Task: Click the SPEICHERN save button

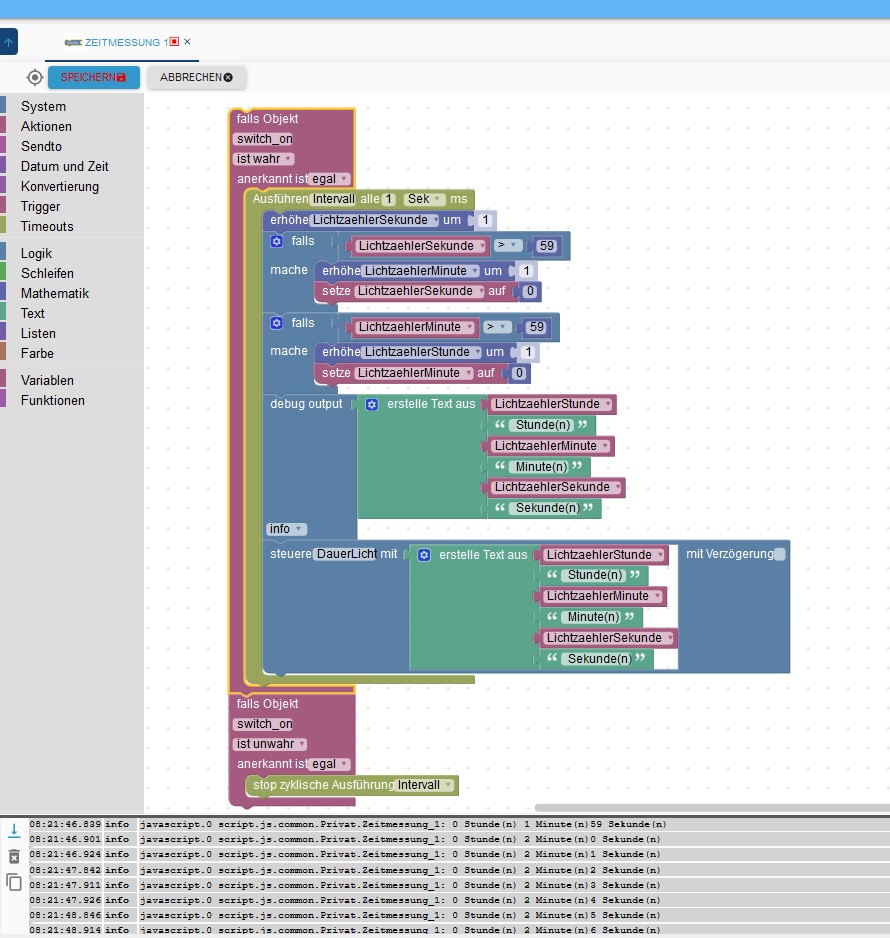Action: click(94, 77)
